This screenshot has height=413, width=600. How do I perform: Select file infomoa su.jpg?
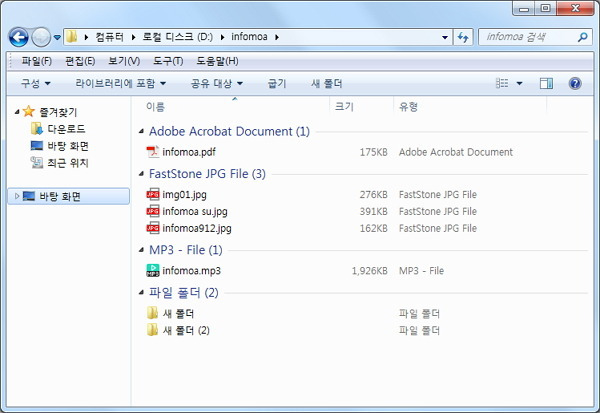point(195,211)
